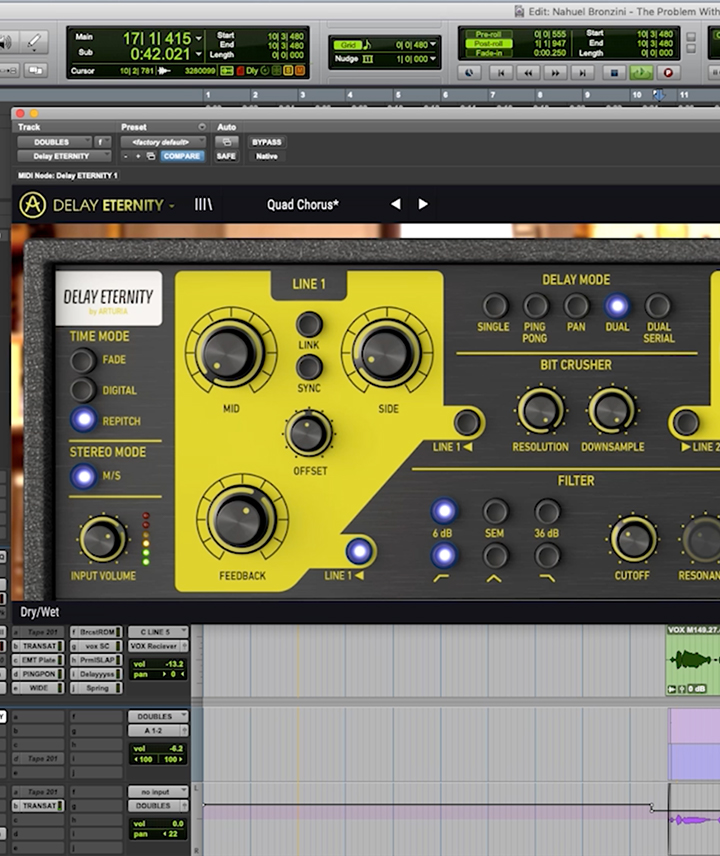The height and width of the screenshot is (856, 720).
Task: Click the next preset plus button
Action: (x=138, y=156)
